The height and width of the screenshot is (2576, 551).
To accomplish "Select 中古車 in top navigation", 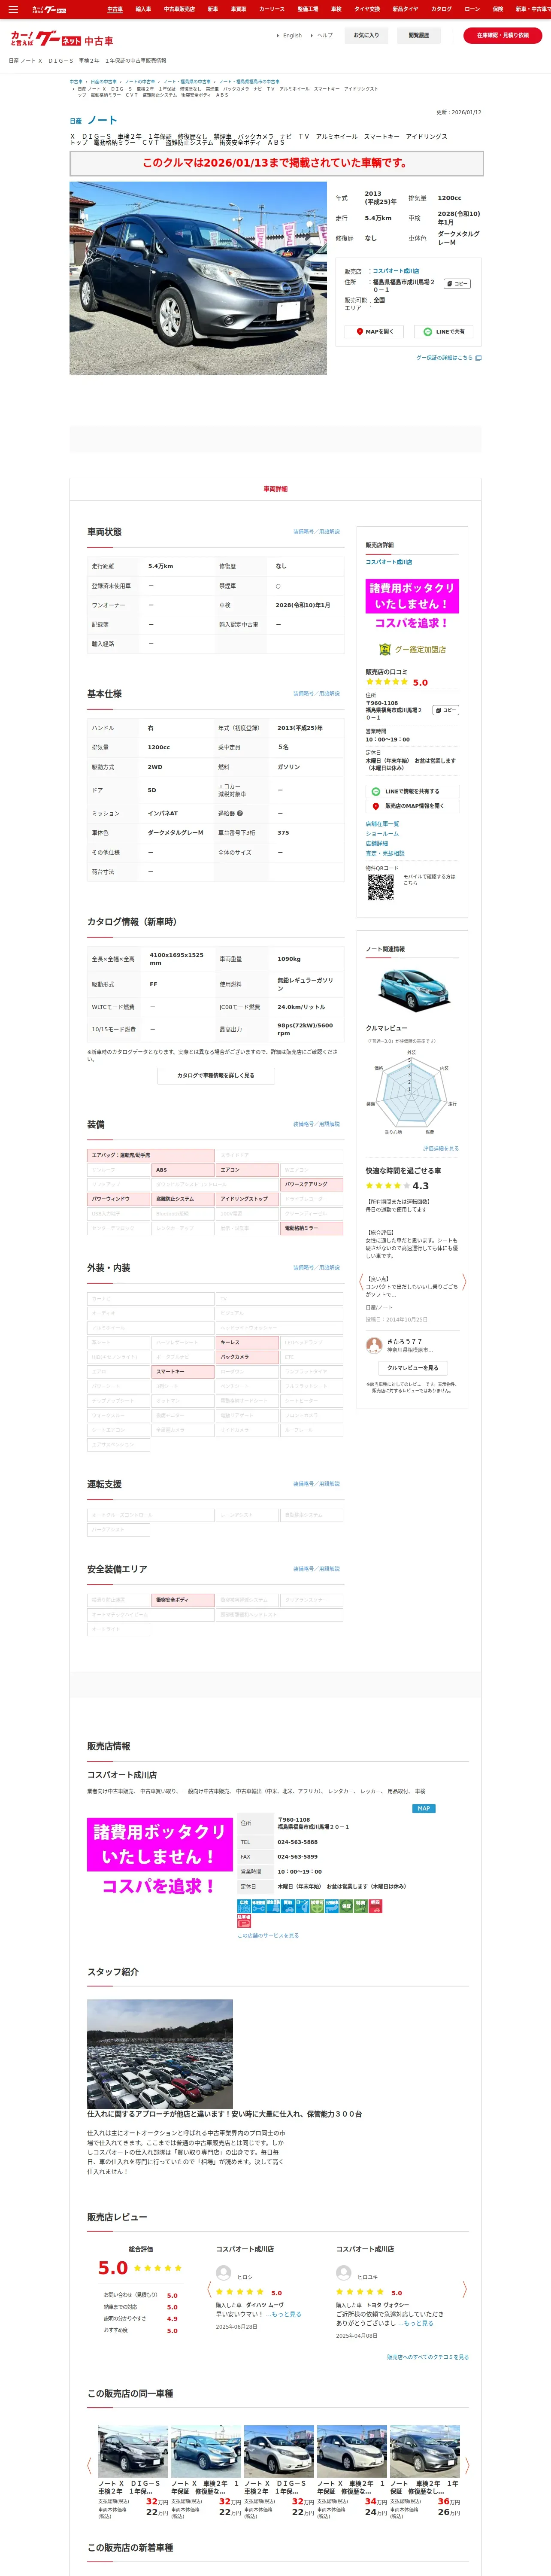I will pyautogui.click(x=115, y=9).
